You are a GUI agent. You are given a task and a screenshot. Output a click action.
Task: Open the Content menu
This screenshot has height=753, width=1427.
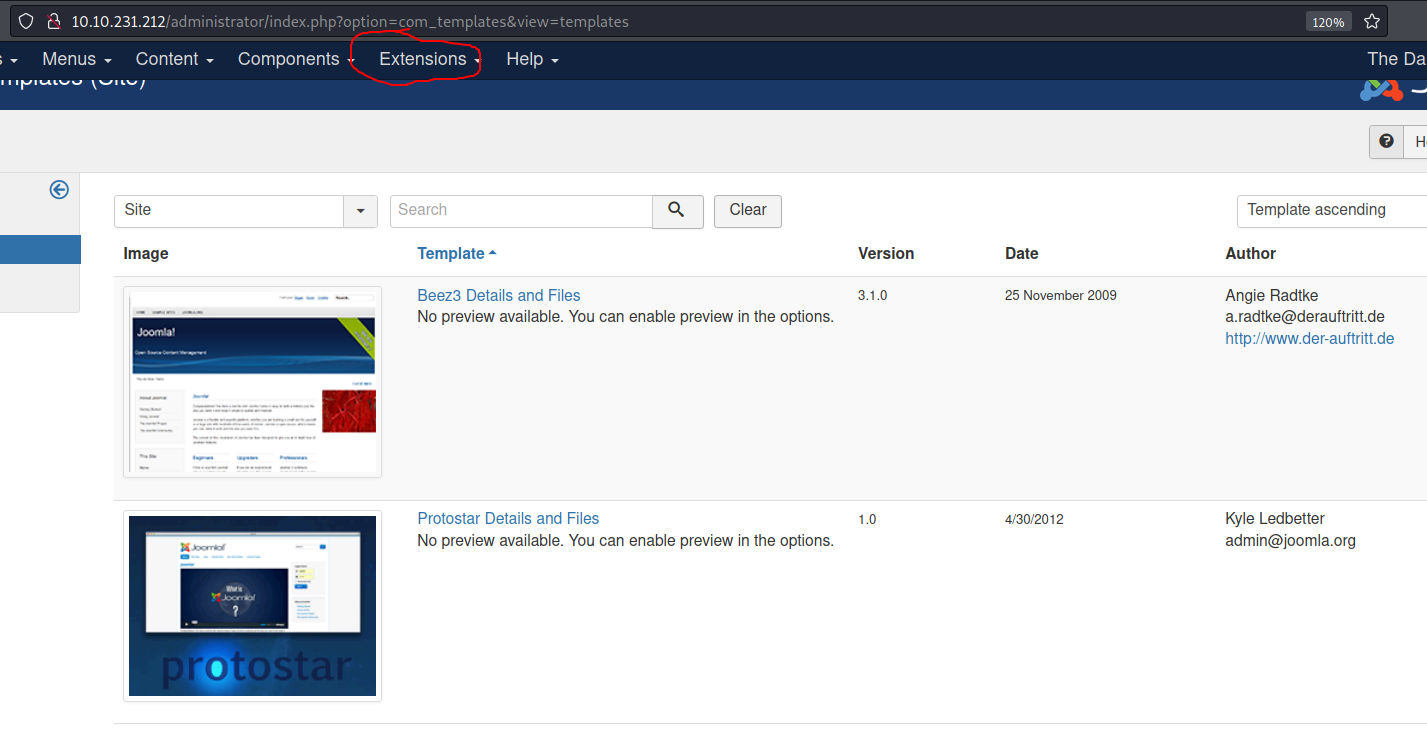[175, 59]
